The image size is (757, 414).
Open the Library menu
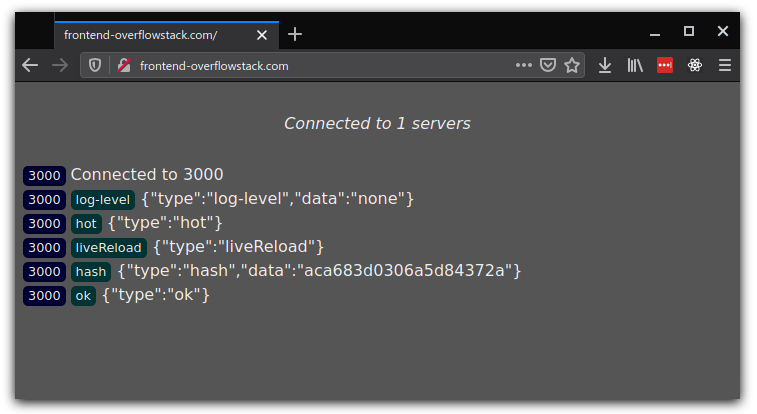(635, 65)
